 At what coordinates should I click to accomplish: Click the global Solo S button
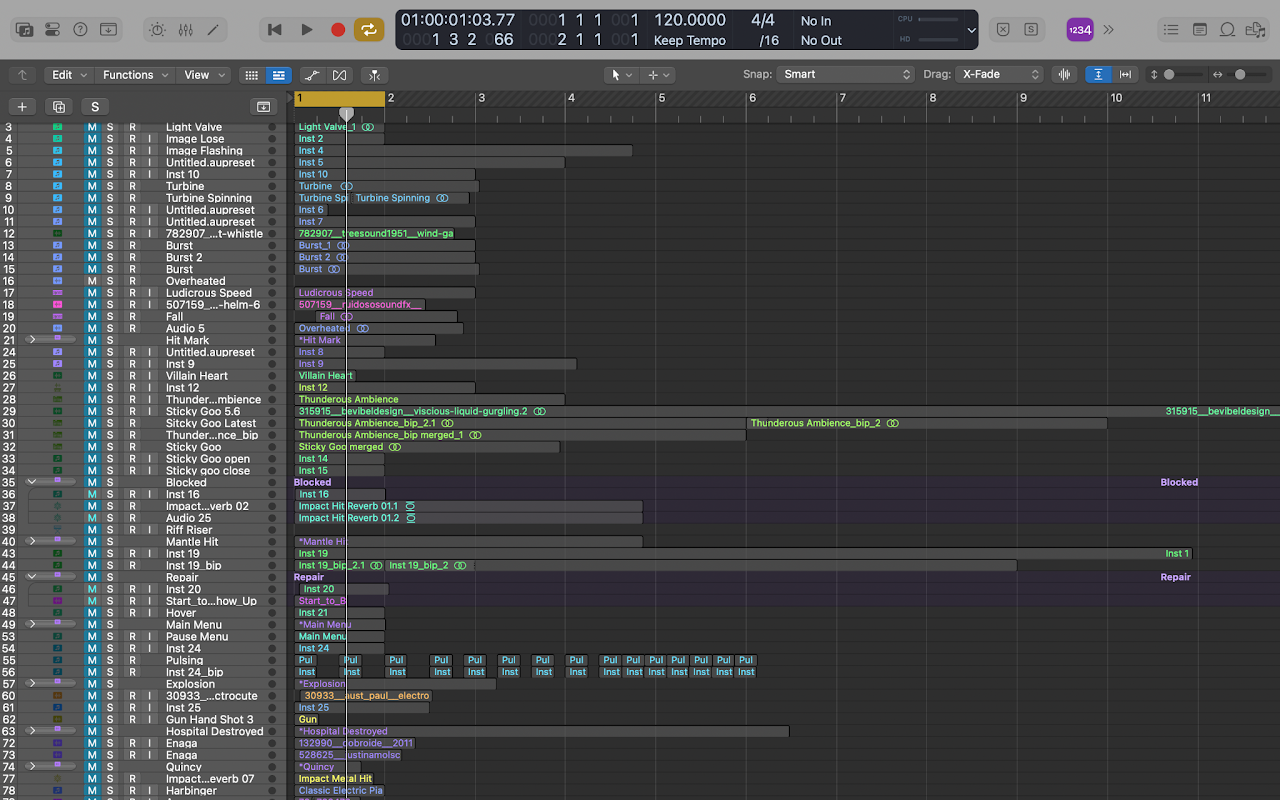point(95,107)
